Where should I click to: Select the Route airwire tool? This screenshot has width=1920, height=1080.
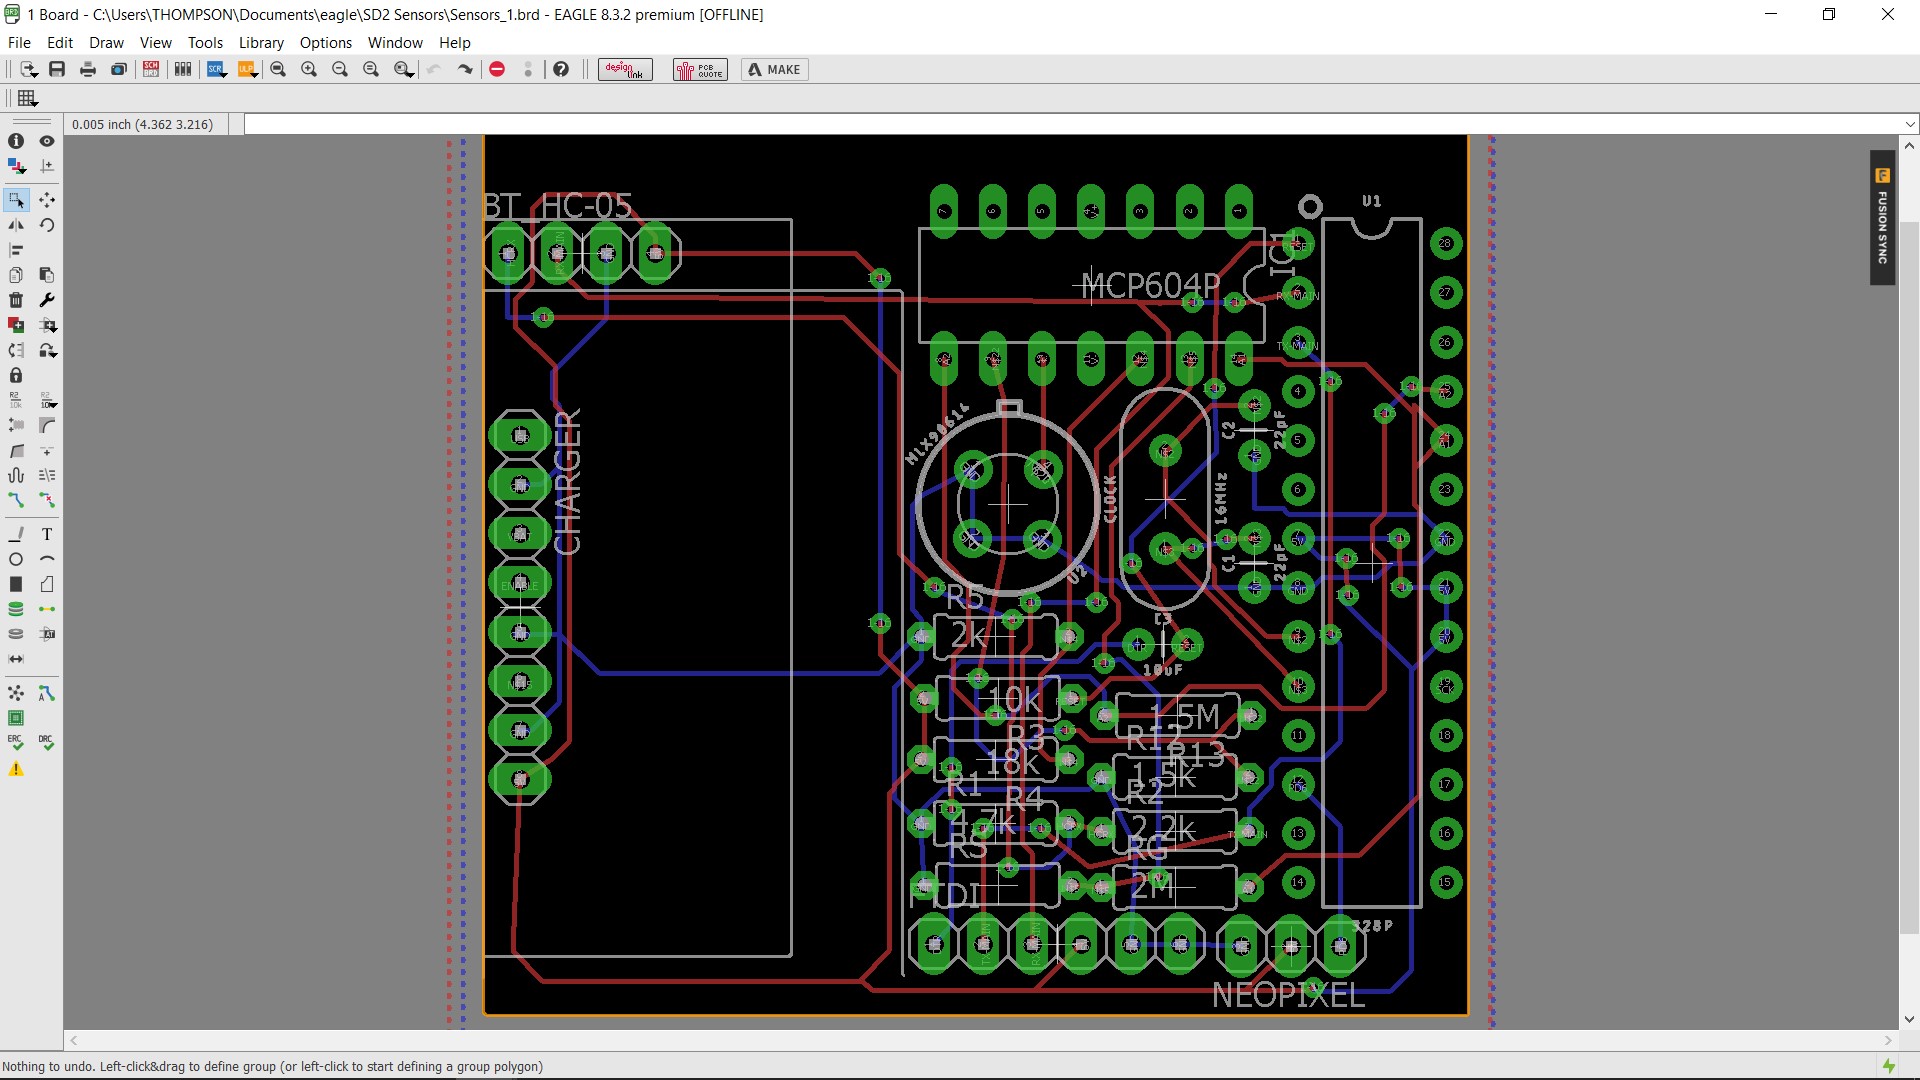point(16,500)
